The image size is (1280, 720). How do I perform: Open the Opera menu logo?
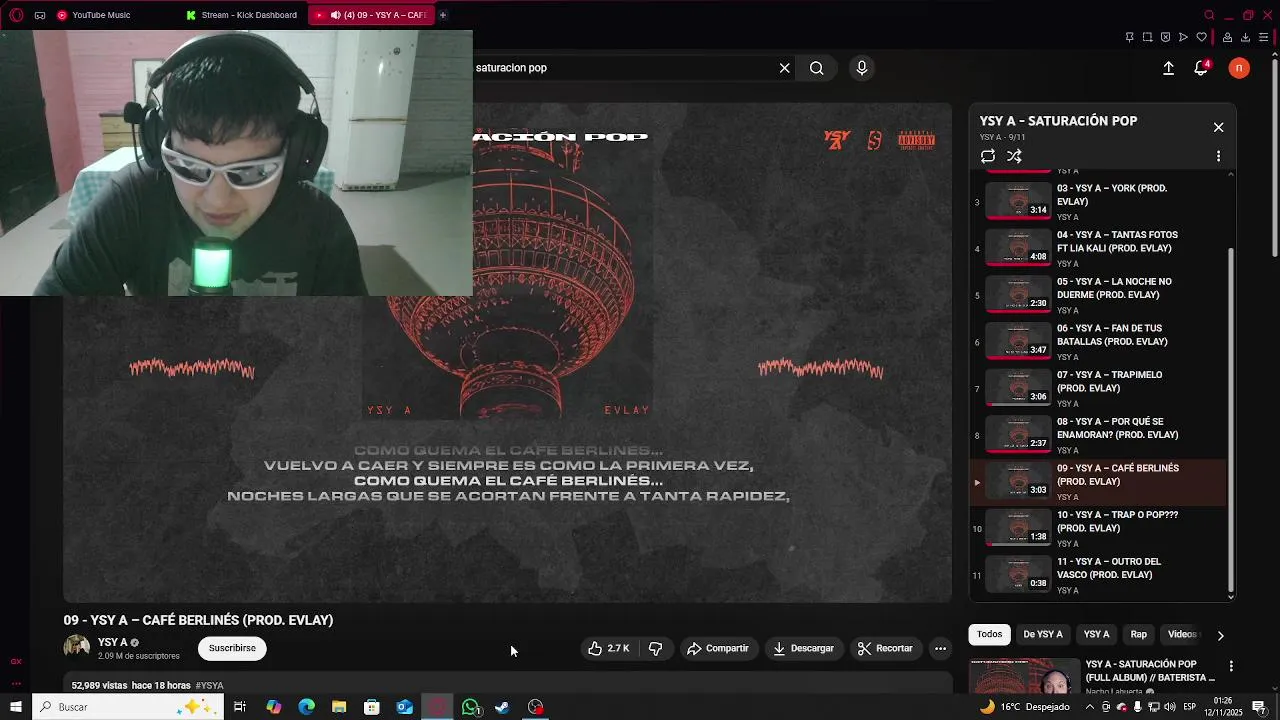[16, 15]
